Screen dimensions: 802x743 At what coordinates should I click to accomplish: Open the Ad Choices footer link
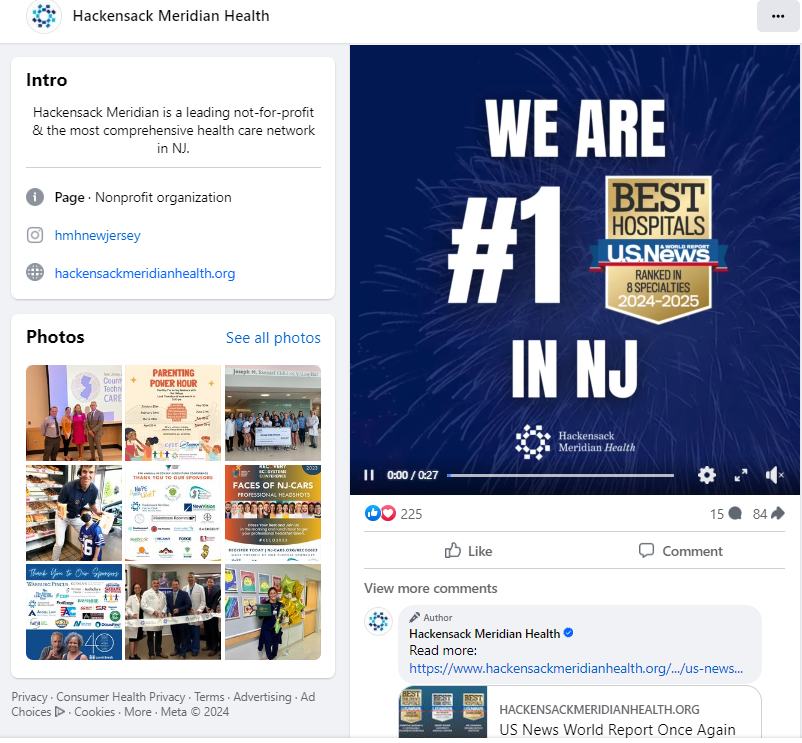(163, 704)
